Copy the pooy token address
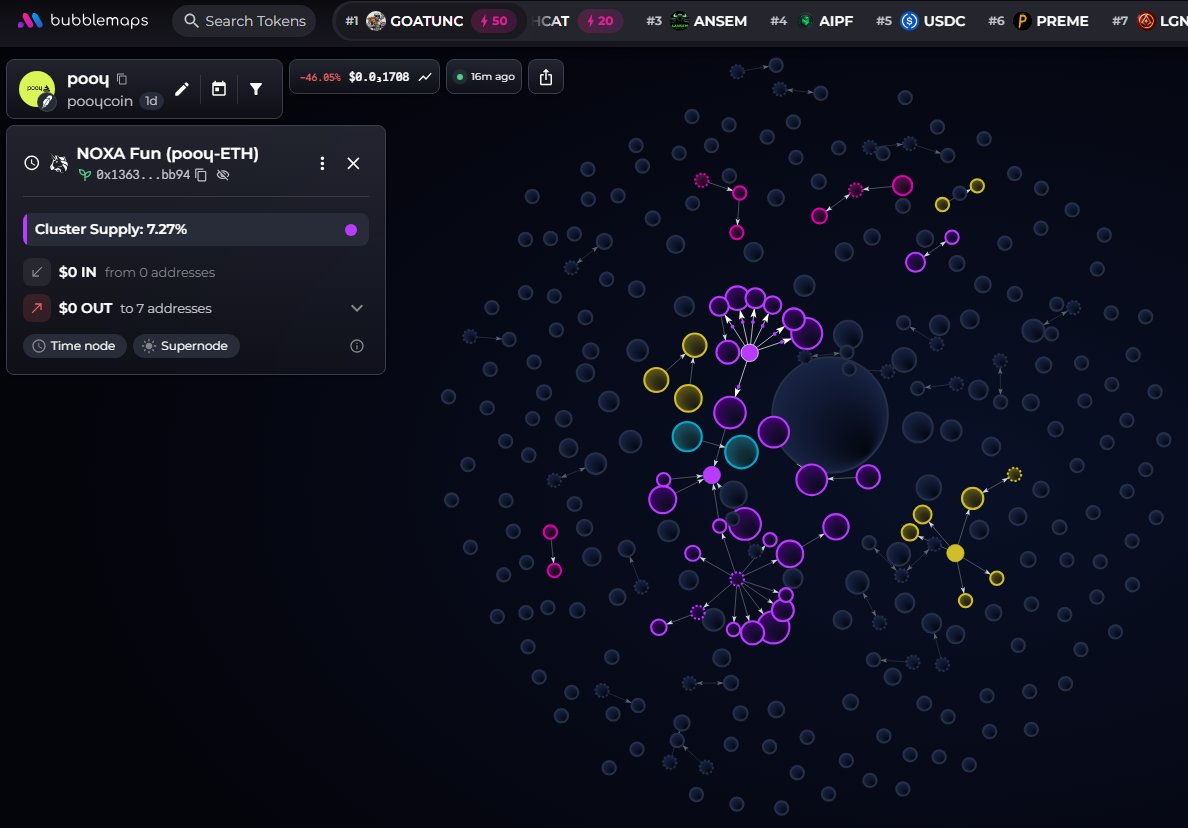 [122, 79]
